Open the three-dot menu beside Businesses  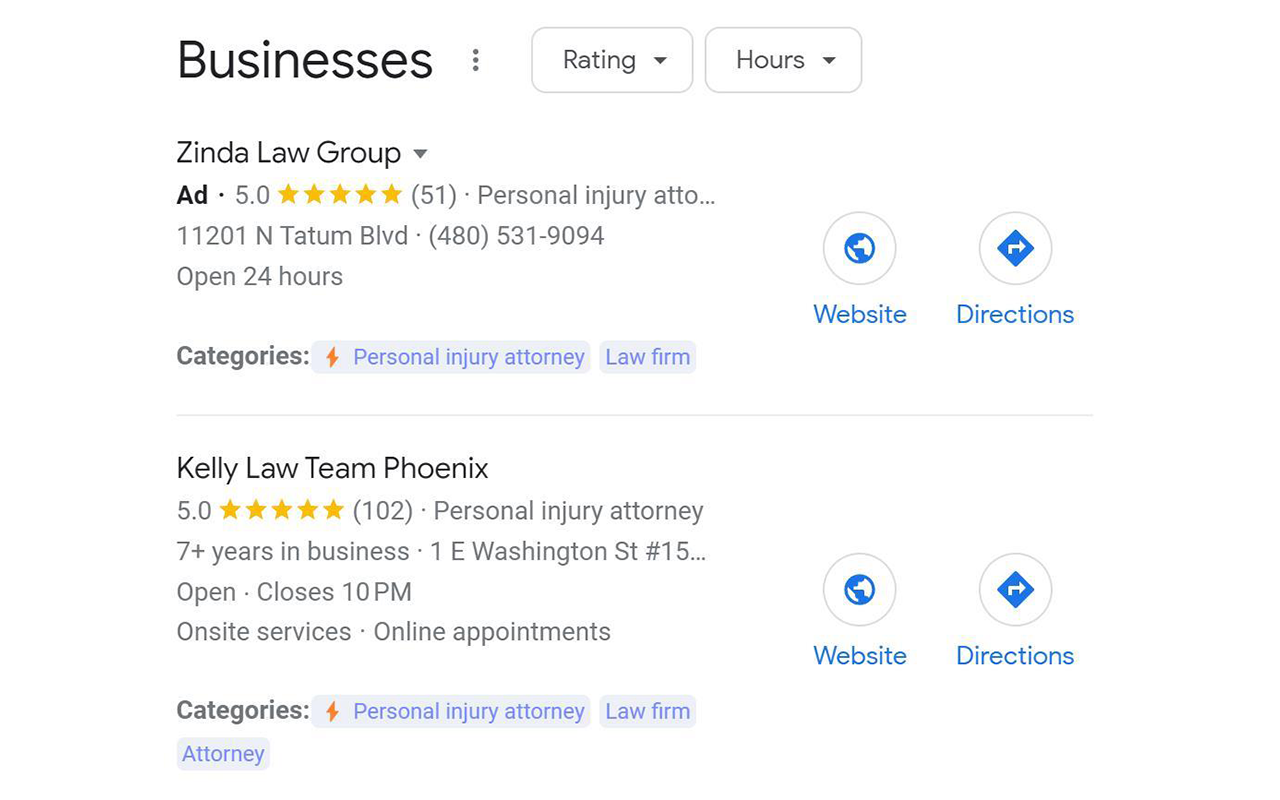pos(476,60)
